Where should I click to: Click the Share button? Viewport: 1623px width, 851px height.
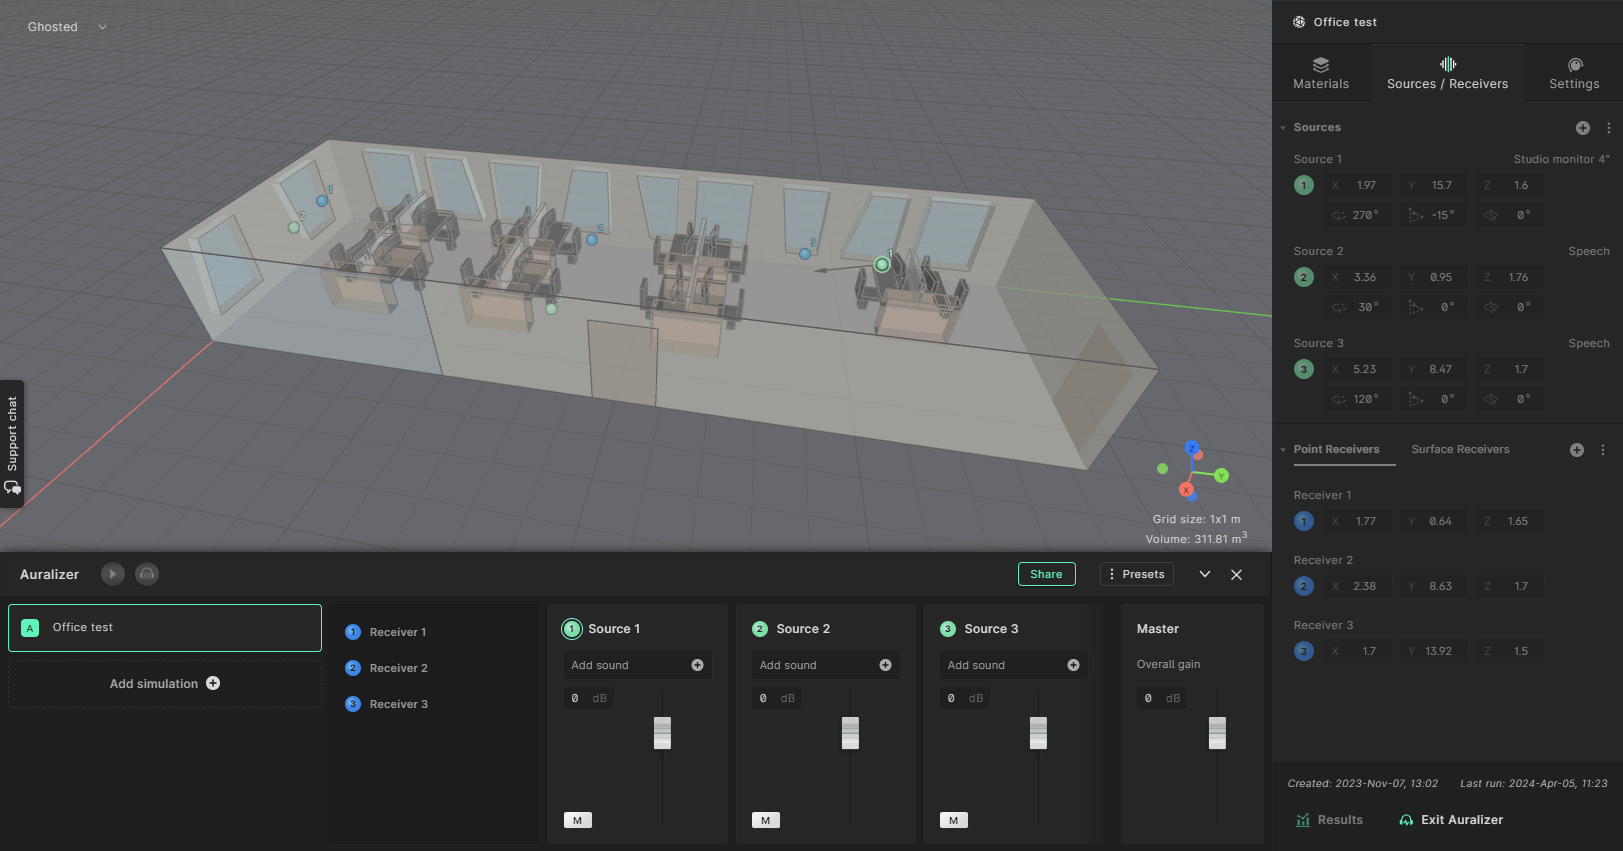click(x=1046, y=574)
